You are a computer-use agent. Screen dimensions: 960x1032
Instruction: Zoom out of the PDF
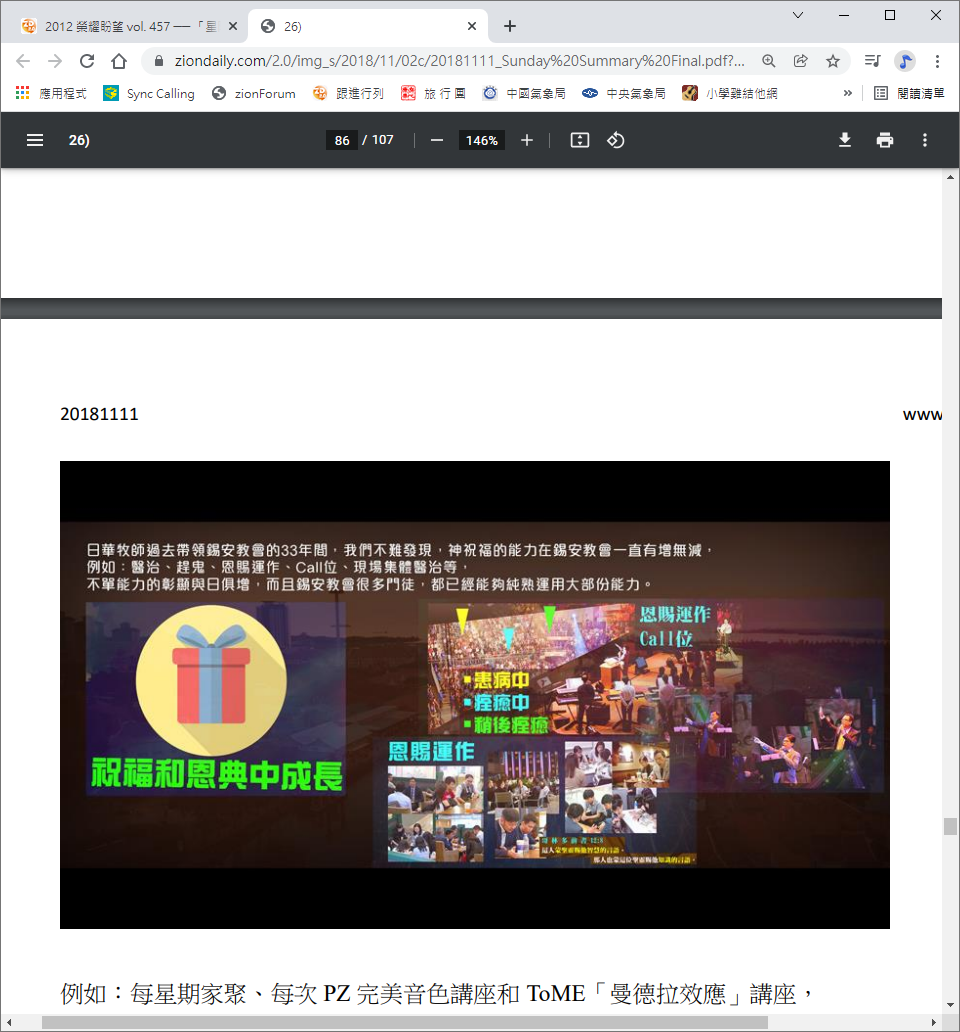tap(437, 140)
